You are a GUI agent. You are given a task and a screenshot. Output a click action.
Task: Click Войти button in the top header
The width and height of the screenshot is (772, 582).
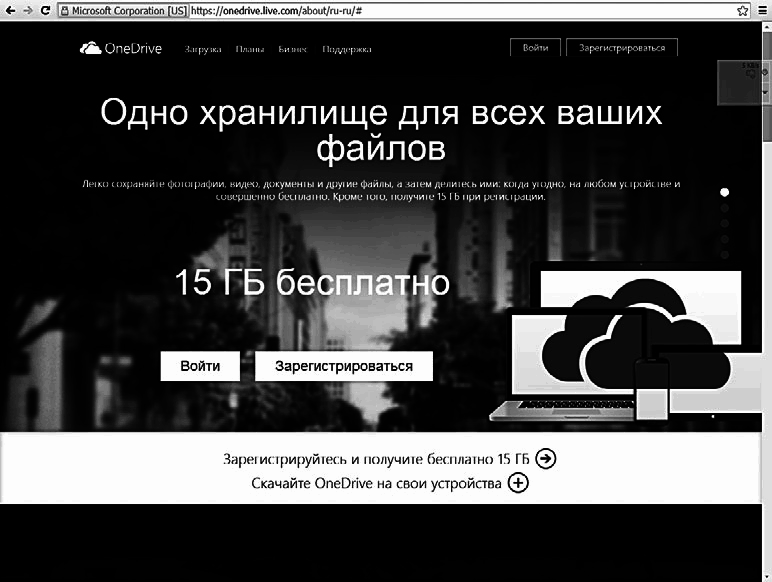click(x=535, y=48)
